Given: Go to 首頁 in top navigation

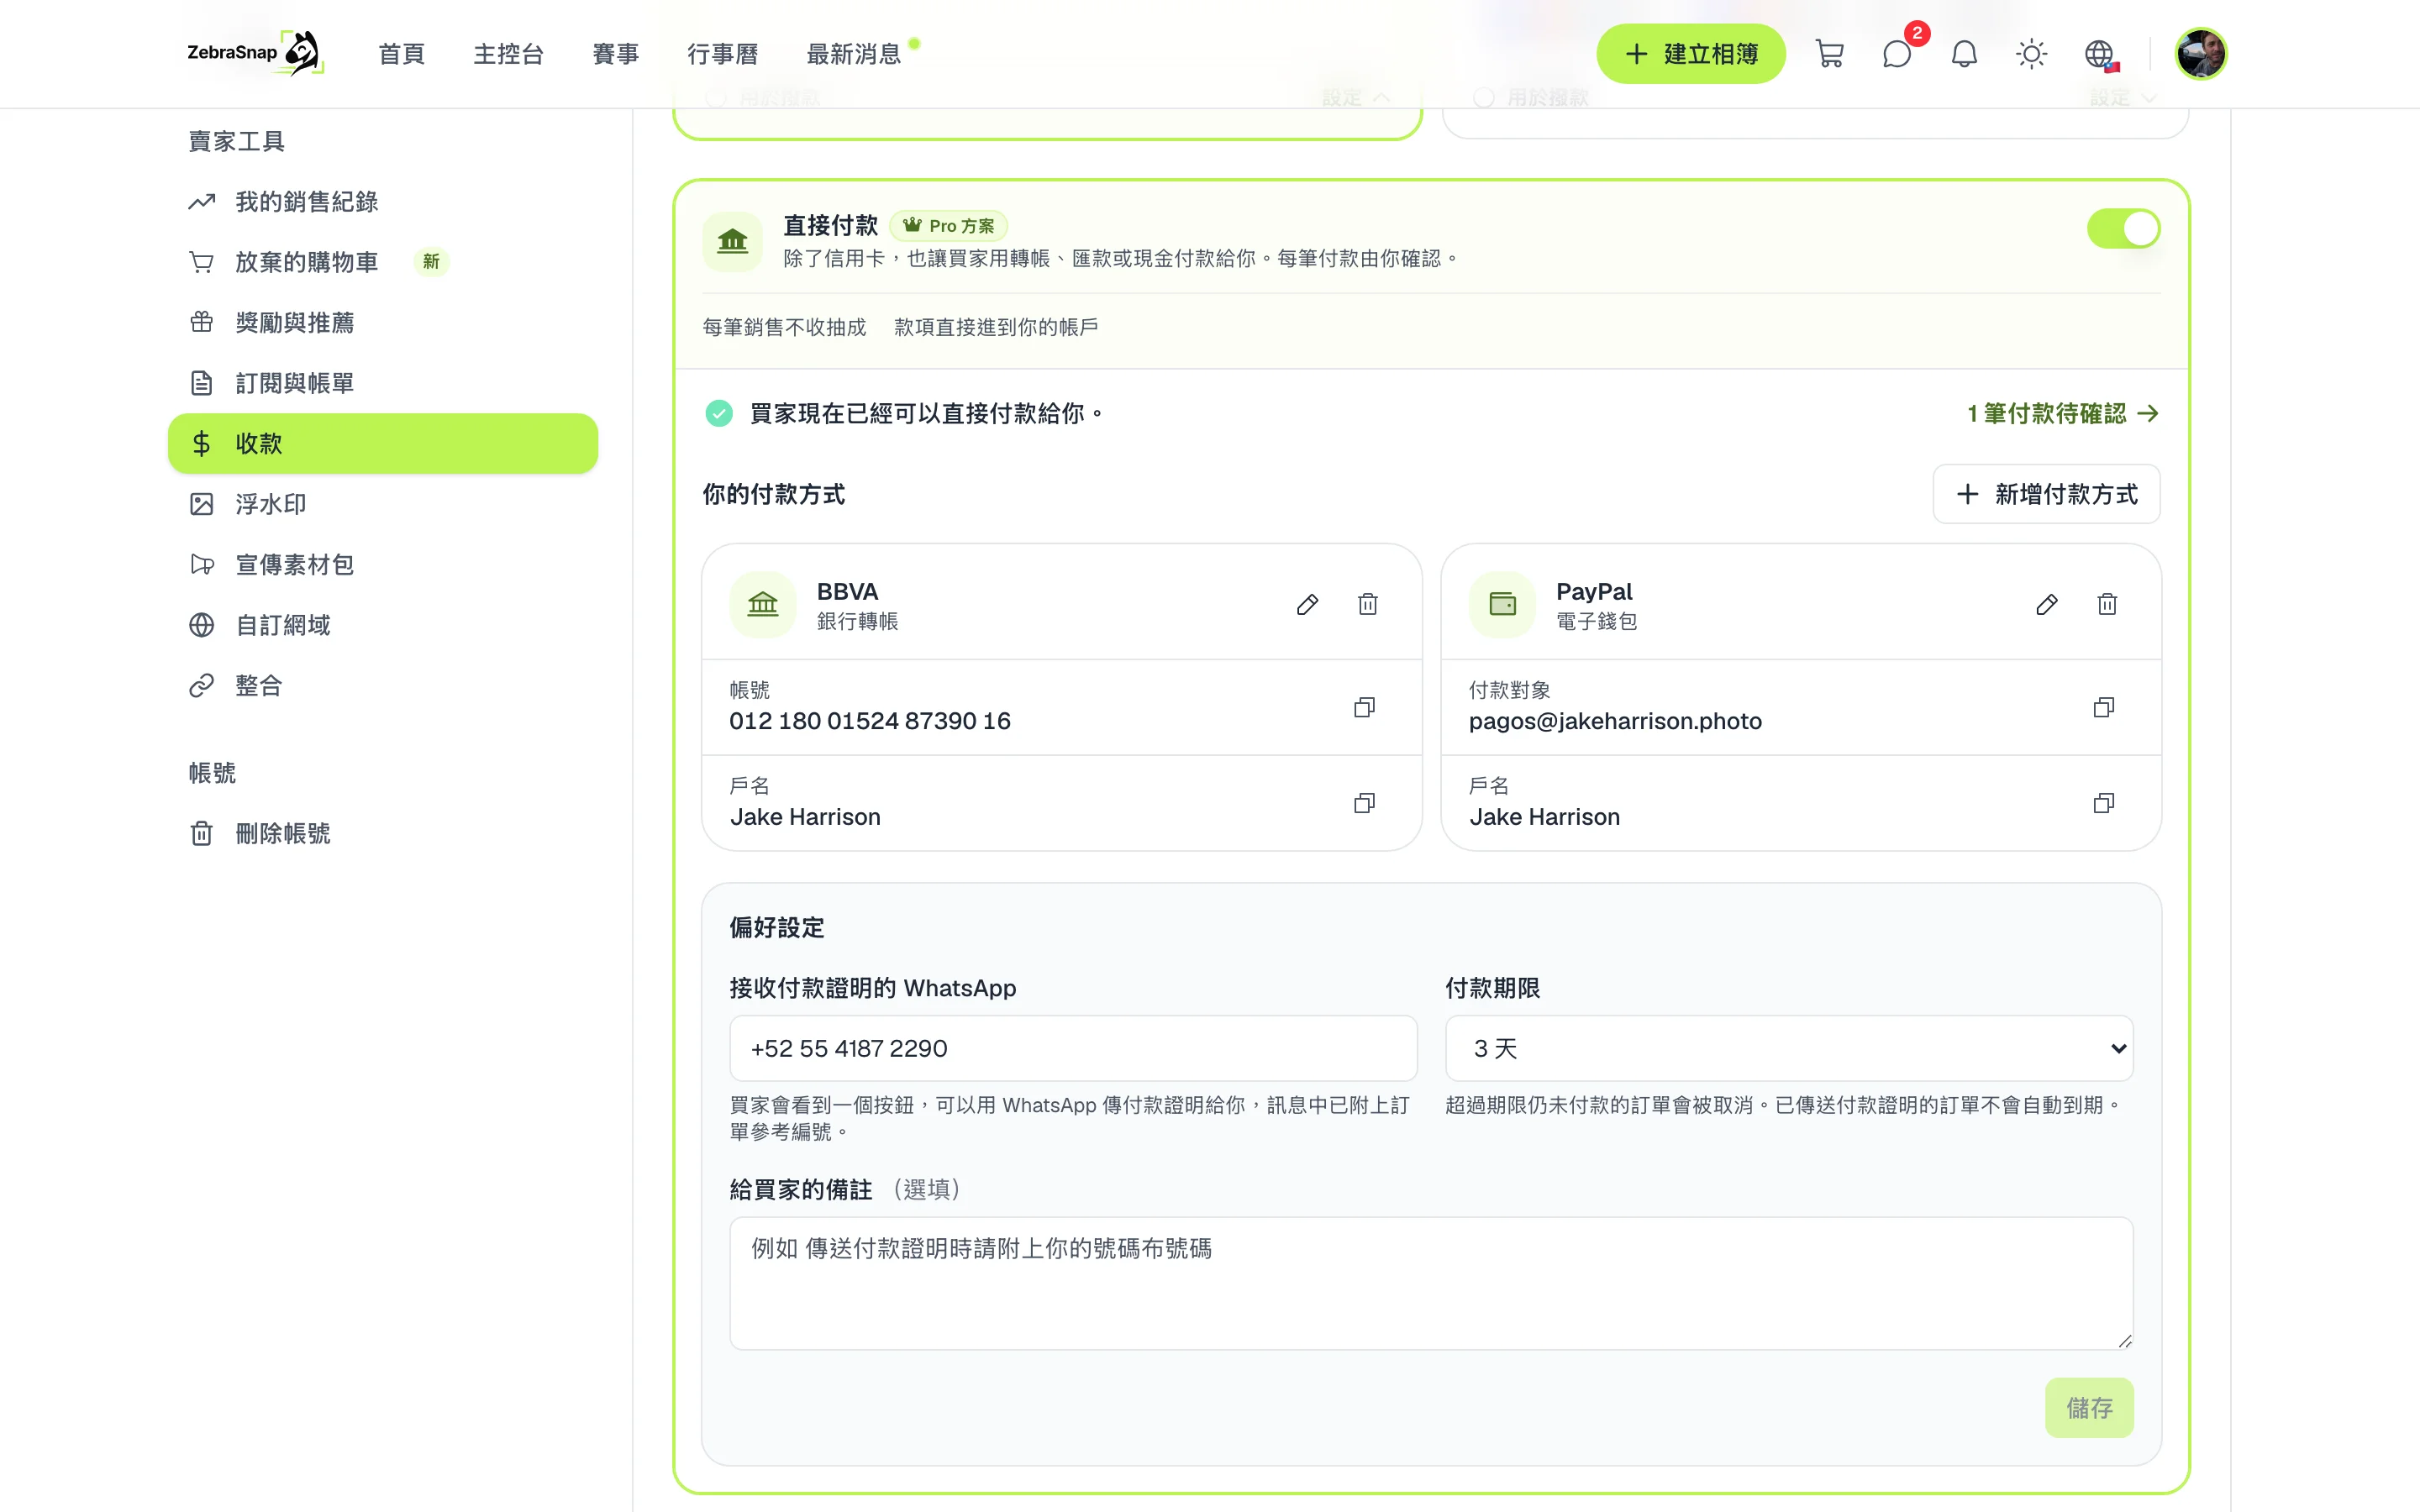Looking at the screenshot, I should click(x=402, y=54).
